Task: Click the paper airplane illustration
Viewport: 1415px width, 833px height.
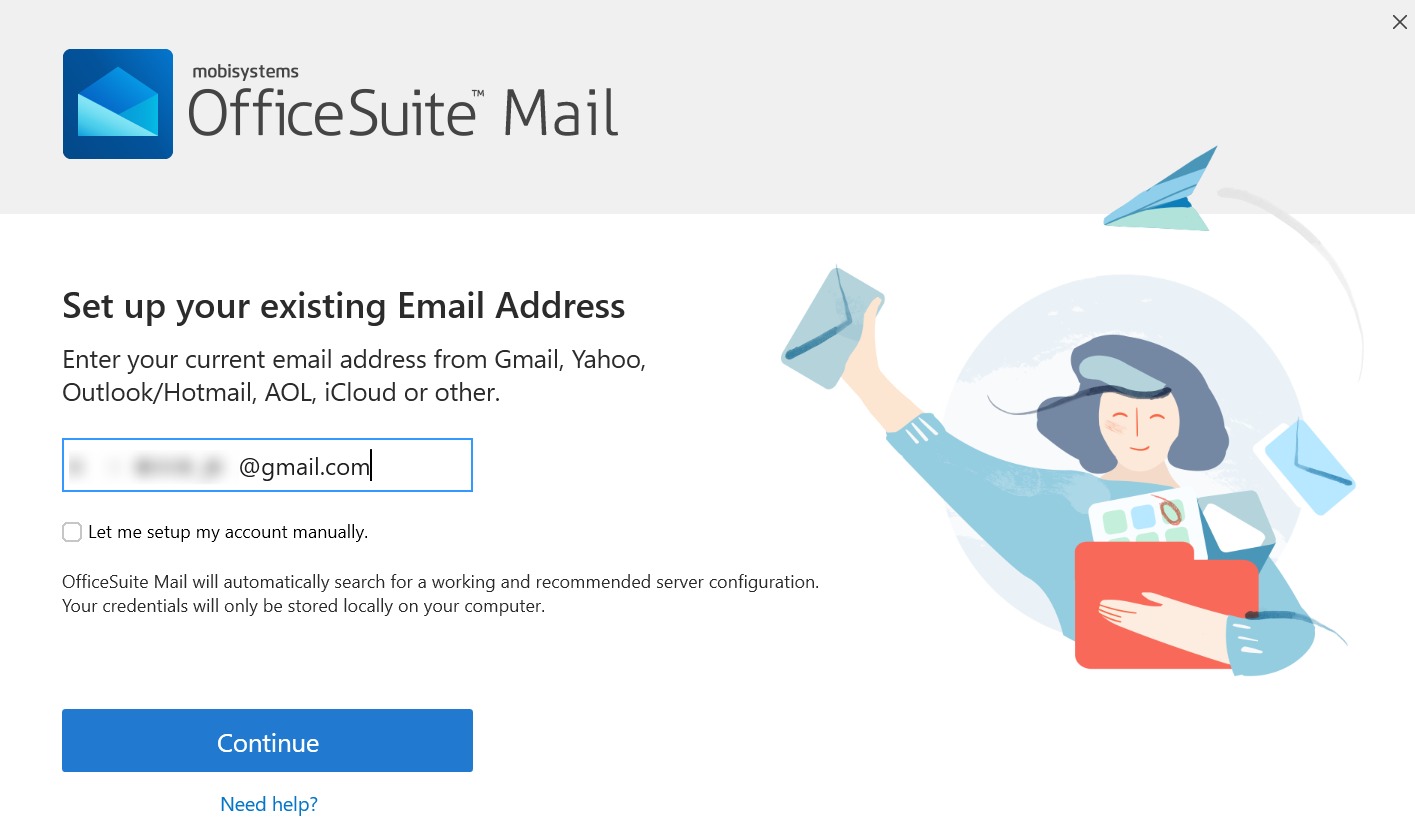Action: tap(1161, 190)
